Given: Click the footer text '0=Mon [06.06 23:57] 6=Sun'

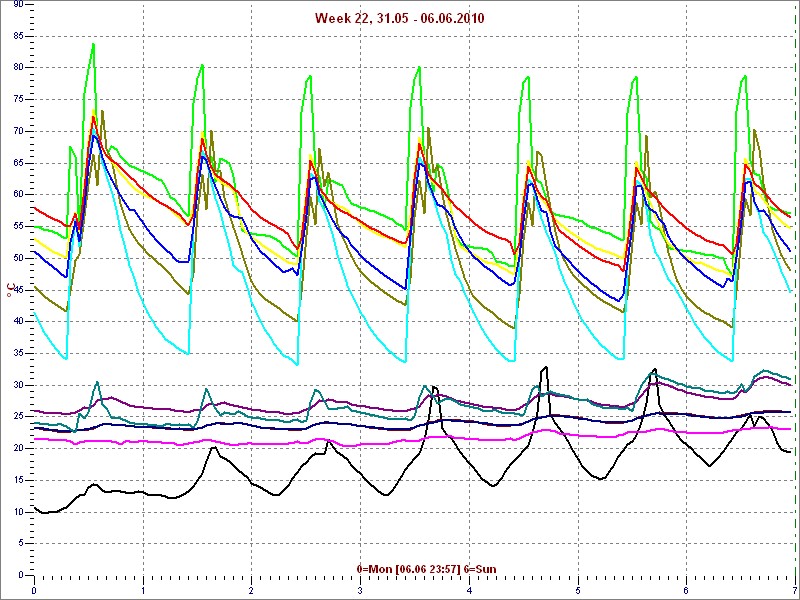Looking at the screenshot, I should click(x=426, y=569).
